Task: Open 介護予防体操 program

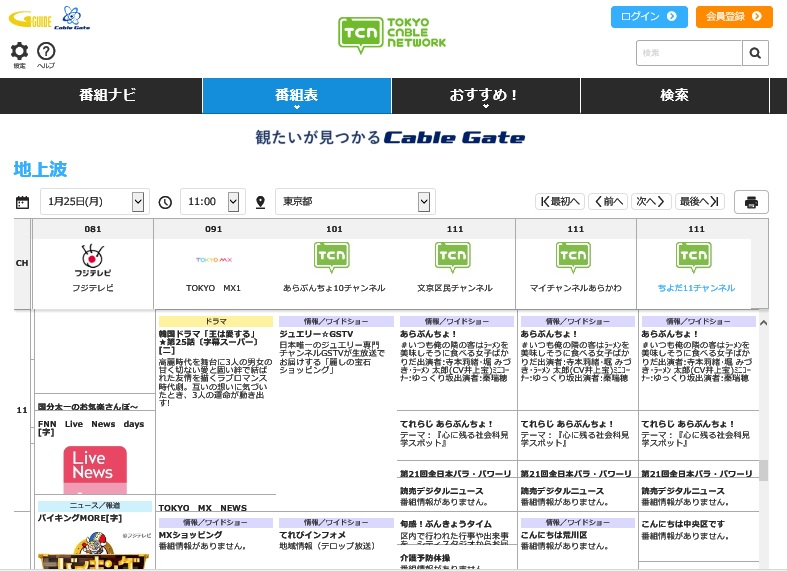Action: [x=425, y=557]
